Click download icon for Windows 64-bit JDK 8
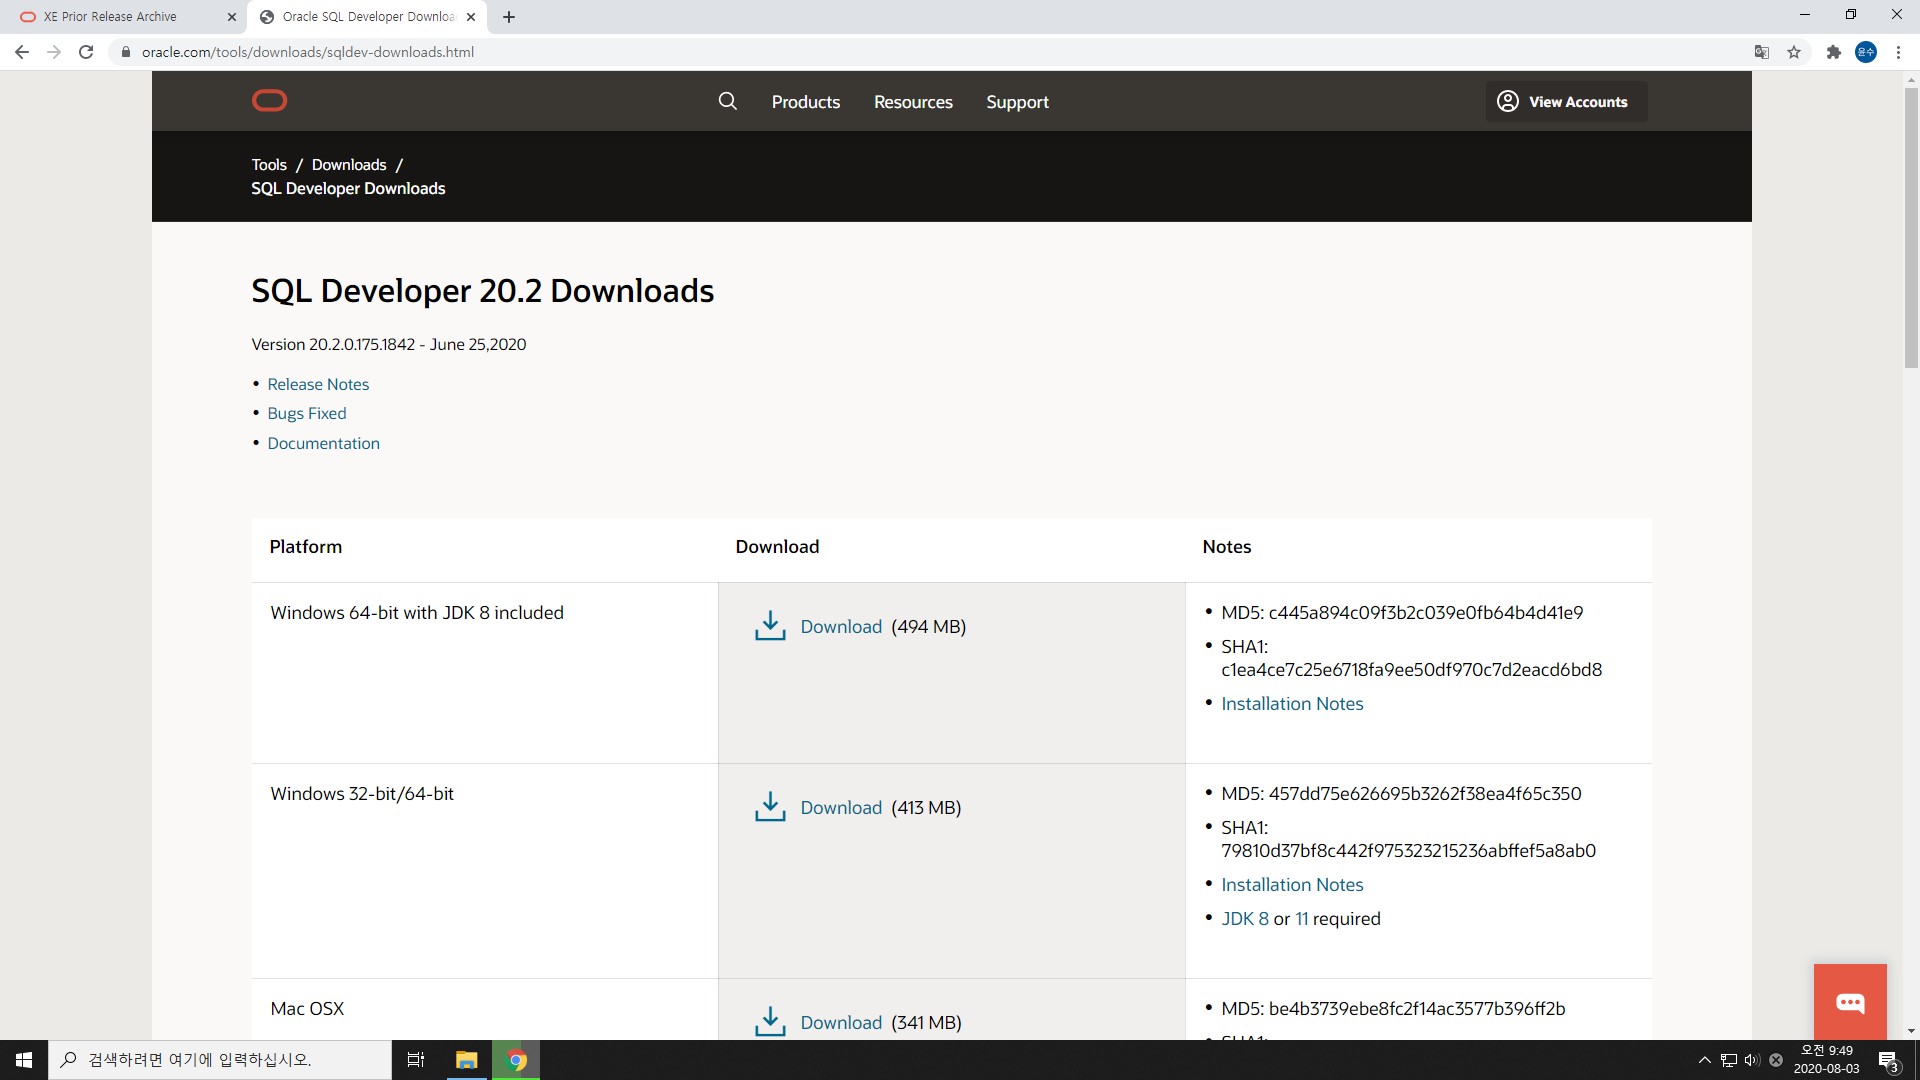 pos(770,626)
